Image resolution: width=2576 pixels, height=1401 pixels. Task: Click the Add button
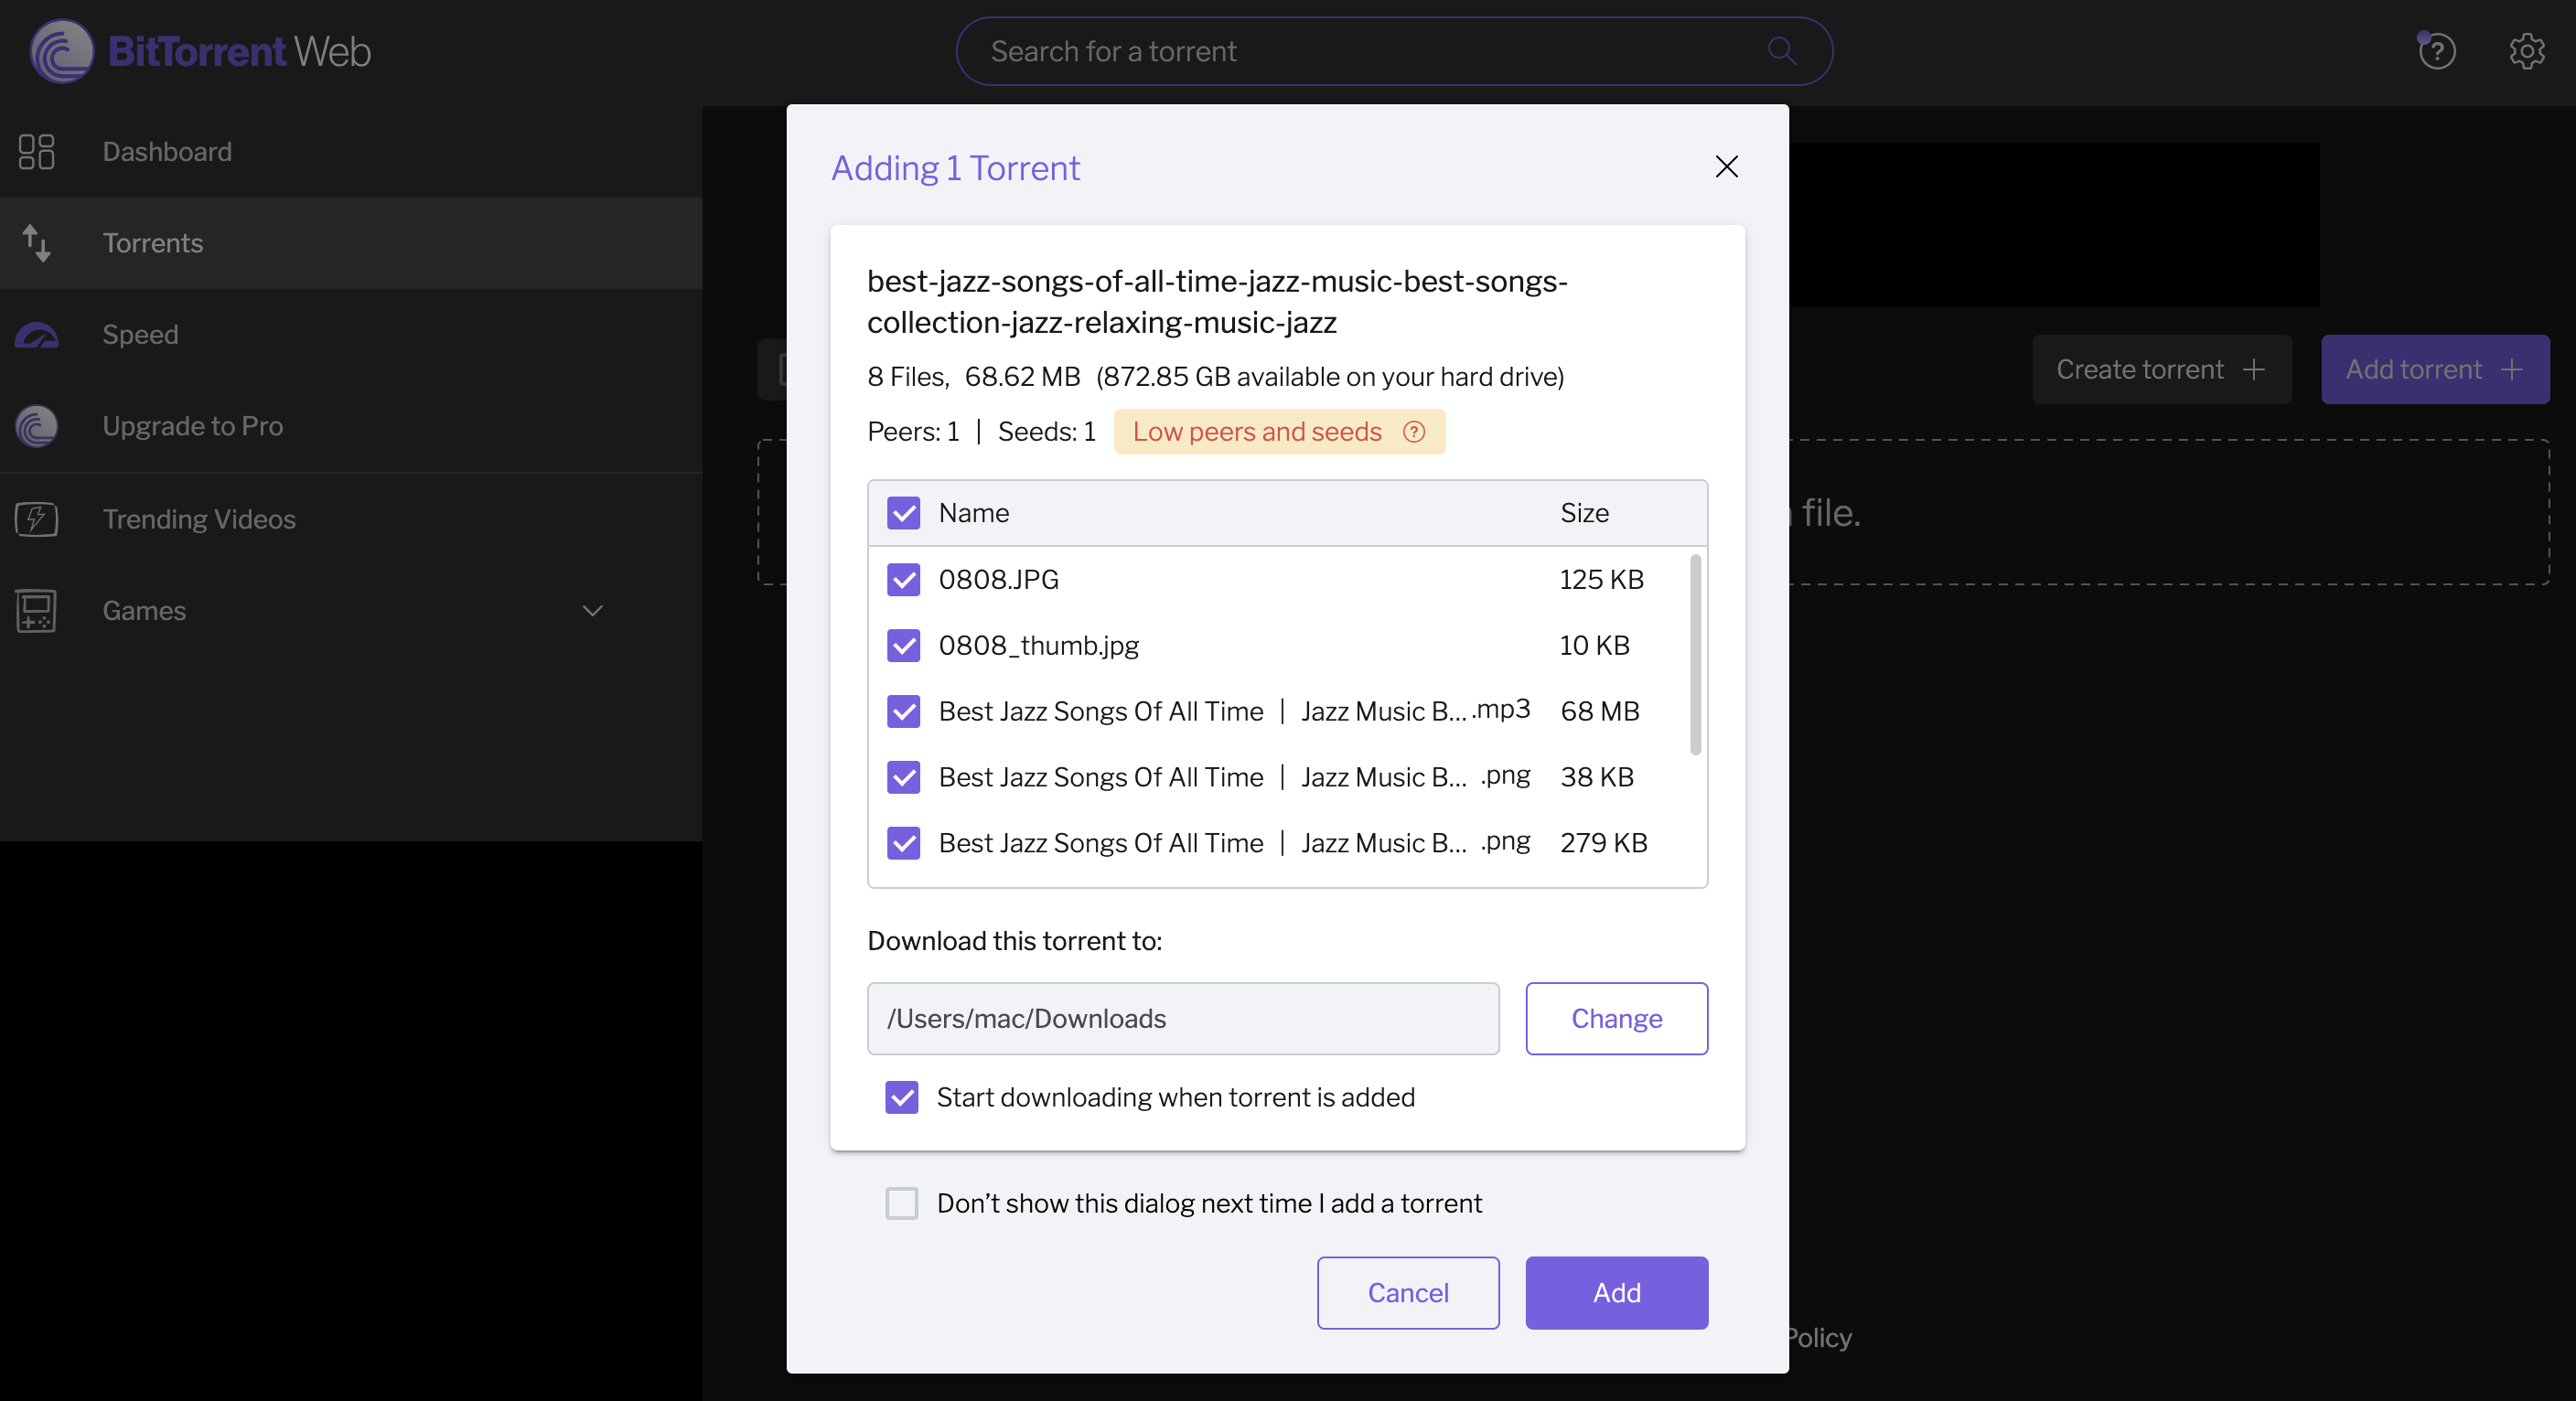1616,1293
